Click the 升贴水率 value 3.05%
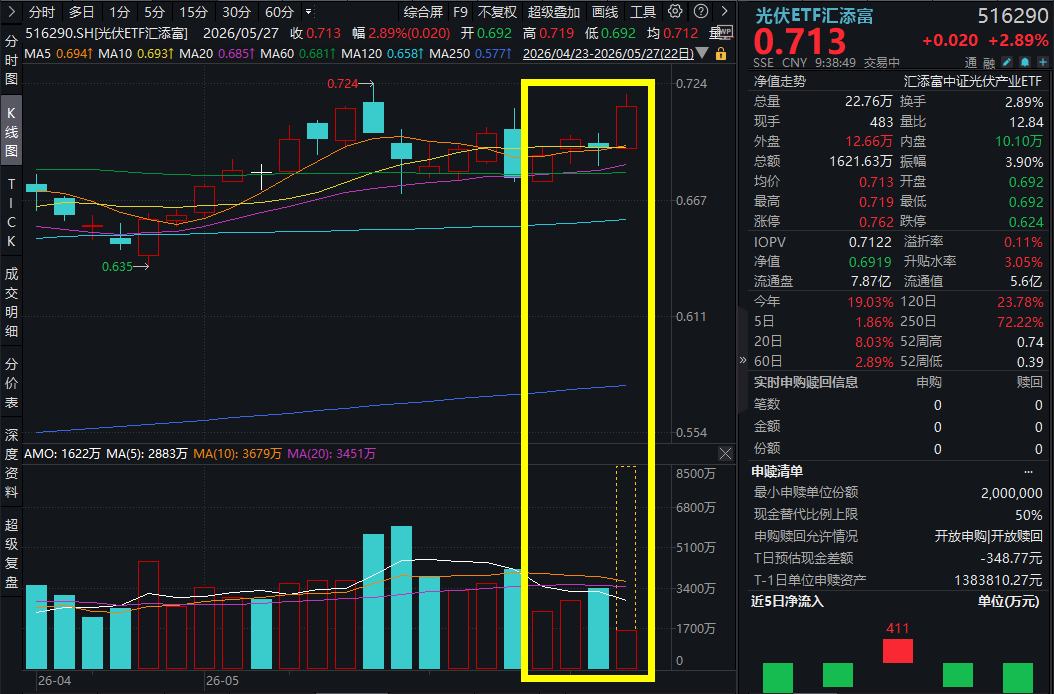Image resolution: width=1054 pixels, height=694 pixels. click(1024, 262)
